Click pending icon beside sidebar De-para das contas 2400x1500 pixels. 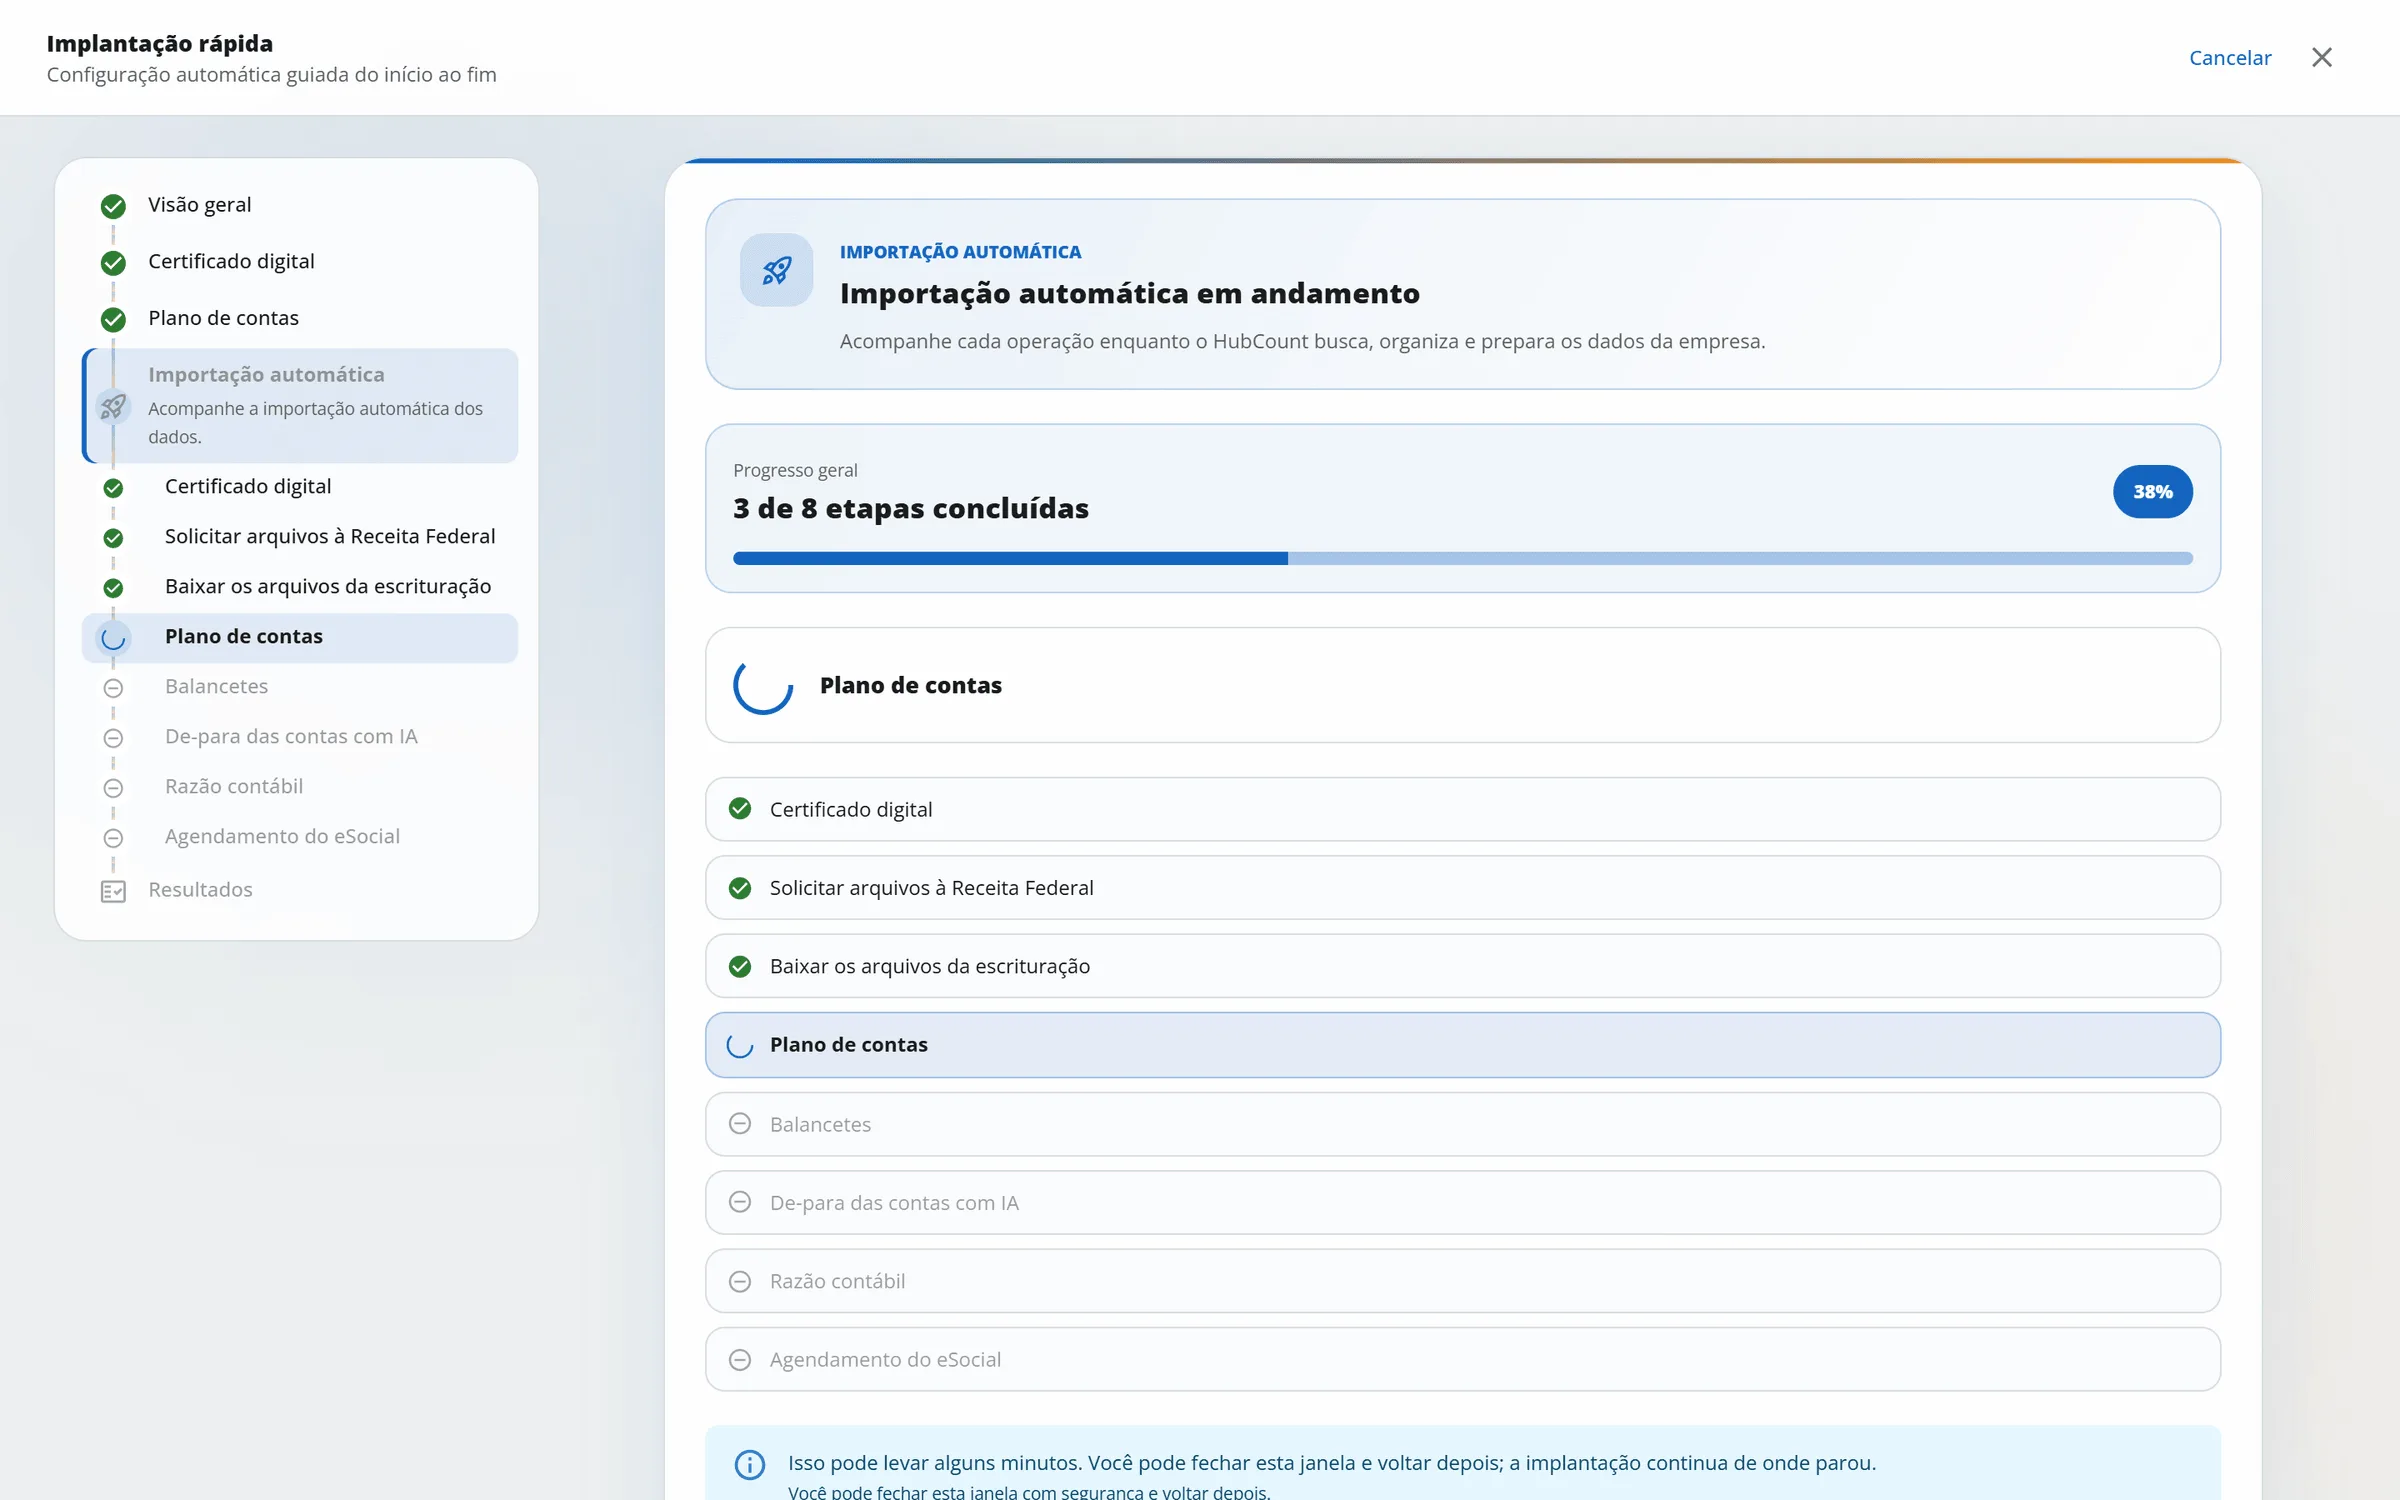coord(113,738)
